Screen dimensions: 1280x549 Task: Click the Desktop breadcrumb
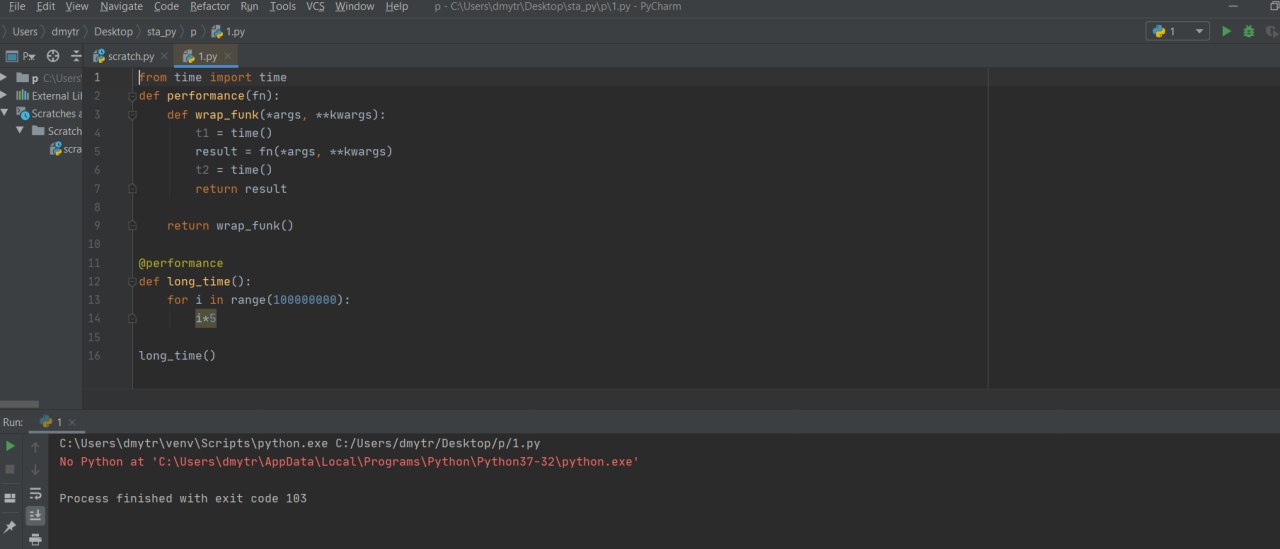coord(113,32)
